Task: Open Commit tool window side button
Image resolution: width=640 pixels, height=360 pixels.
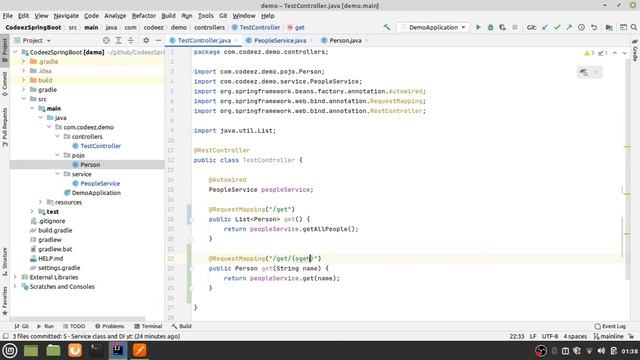Action: pyautogui.click(x=4, y=84)
